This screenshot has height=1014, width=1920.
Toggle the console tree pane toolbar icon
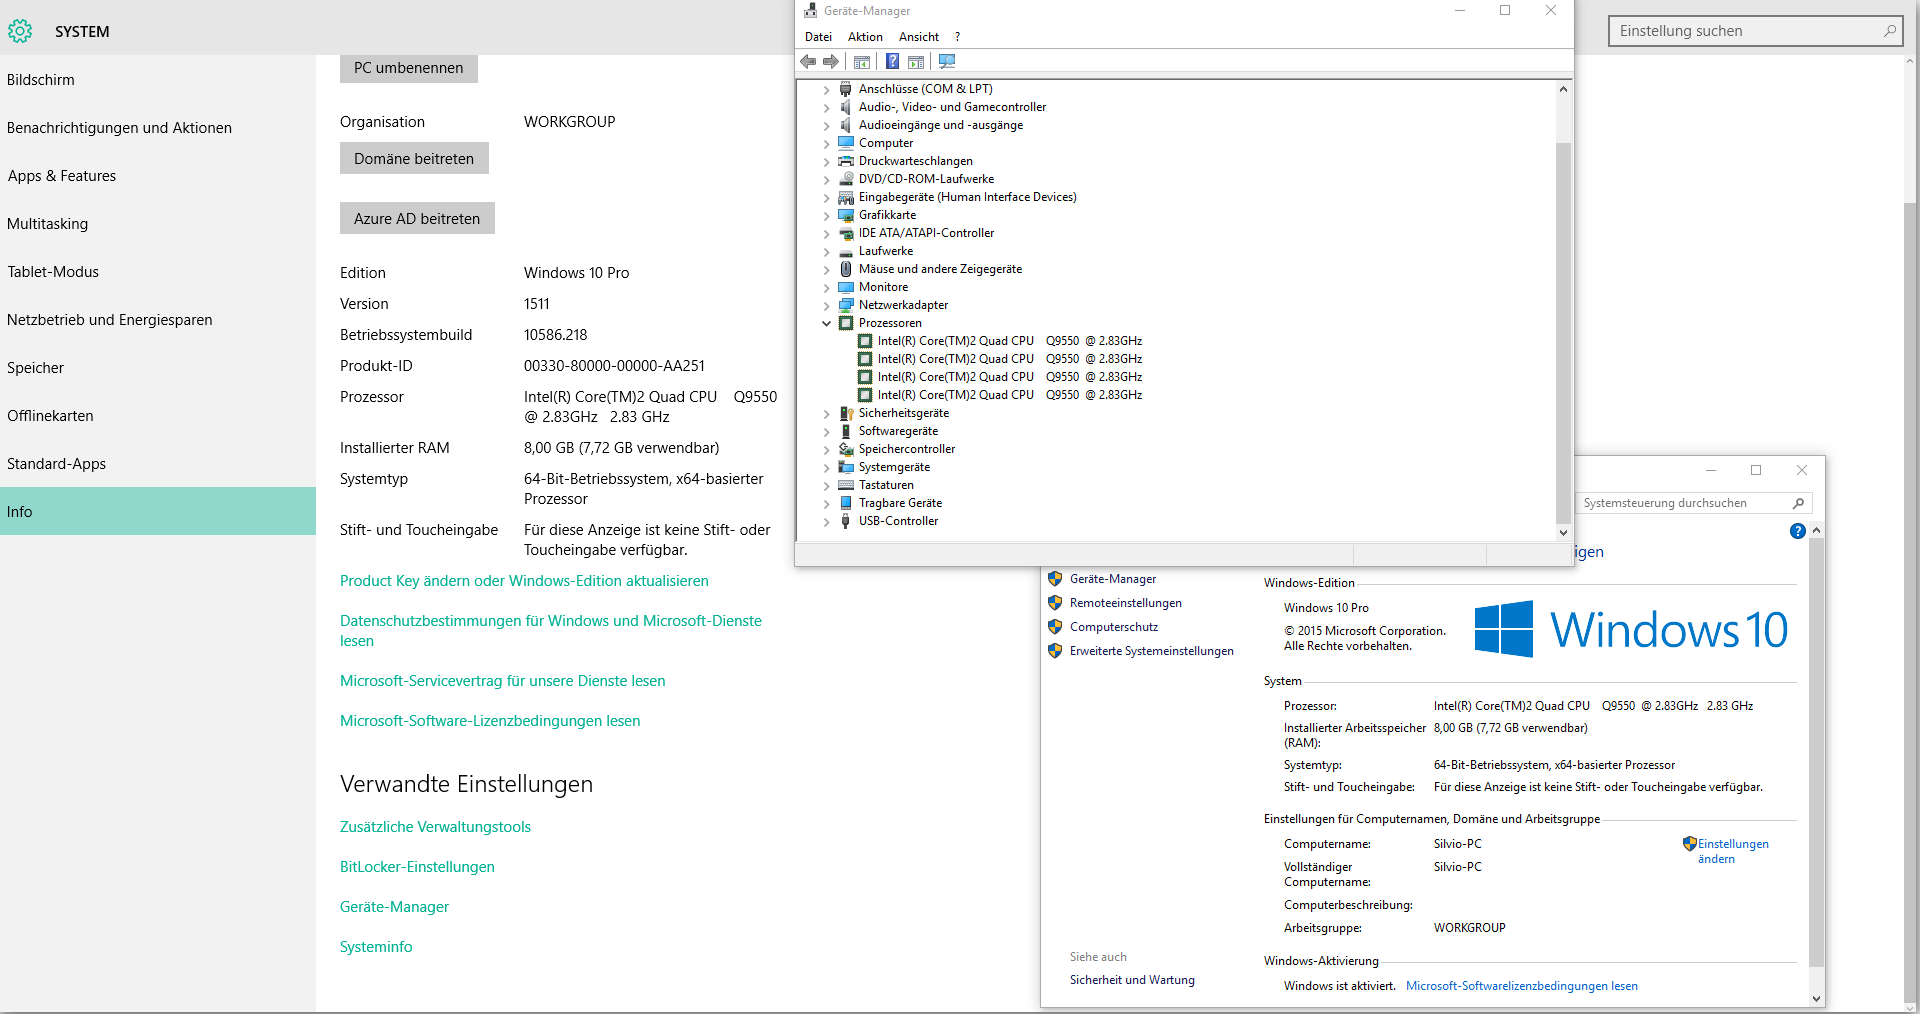coord(862,62)
